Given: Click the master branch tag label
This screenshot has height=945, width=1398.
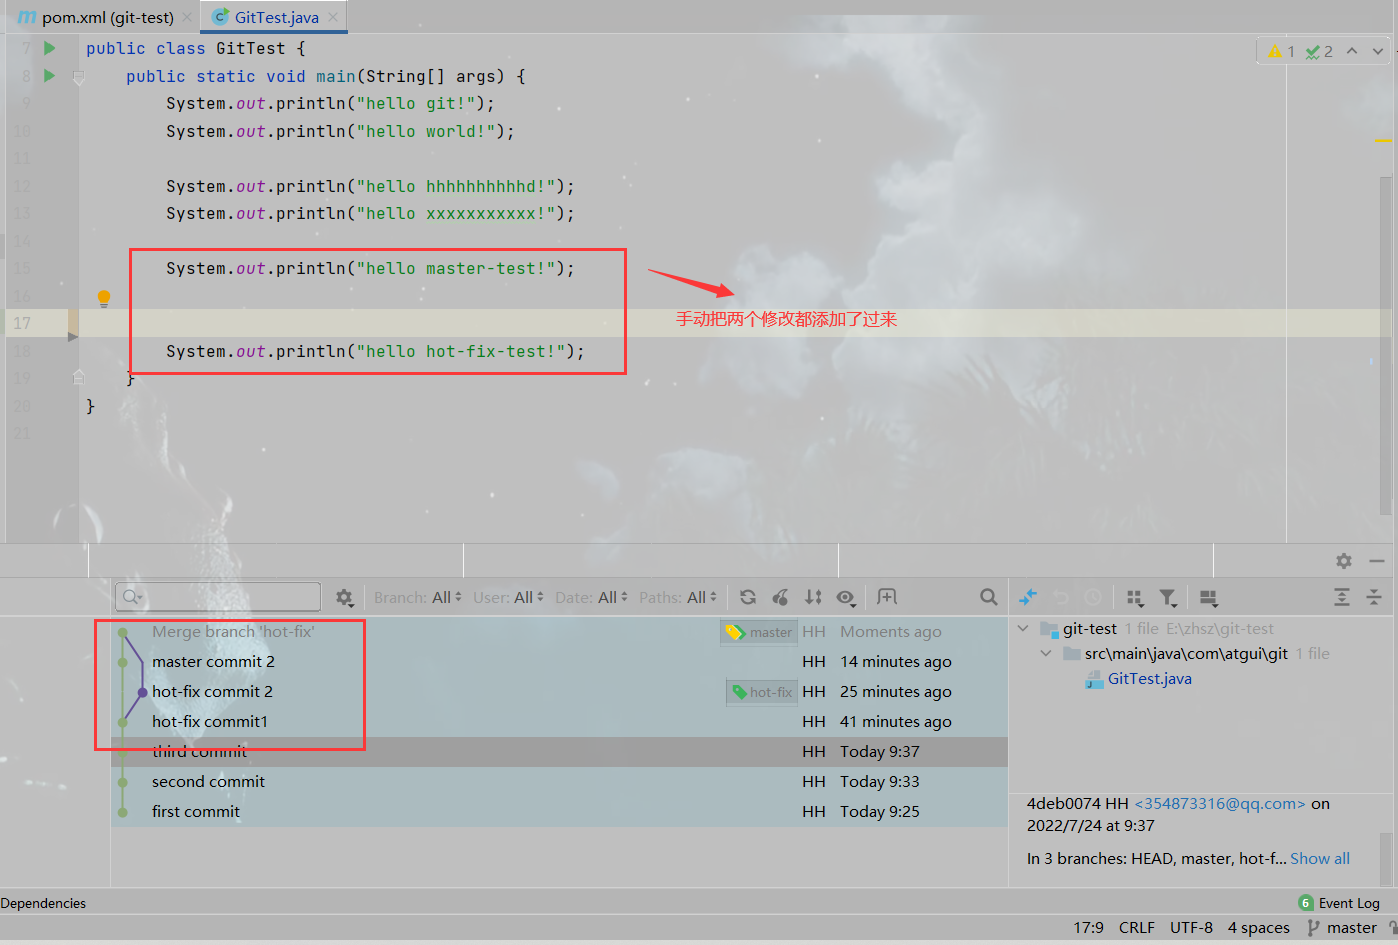Looking at the screenshot, I should [x=759, y=632].
